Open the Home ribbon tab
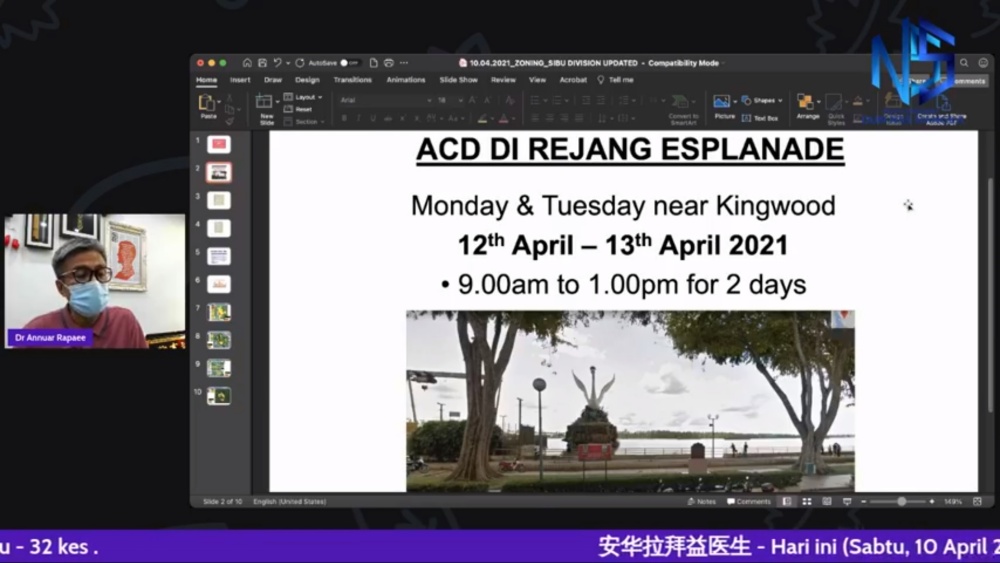 click(x=206, y=80)
